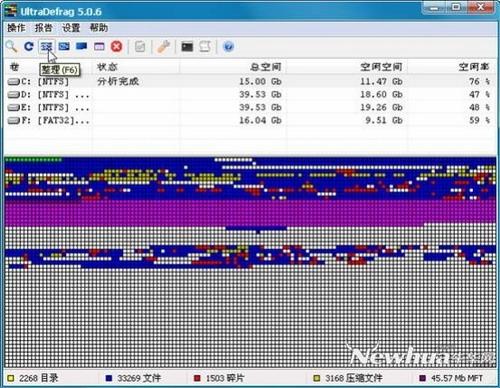Image resolution: width=500 pixels, height=388 pixels.
Task: Click the 18.60 Gb free space cell
Action: [381, 95]
